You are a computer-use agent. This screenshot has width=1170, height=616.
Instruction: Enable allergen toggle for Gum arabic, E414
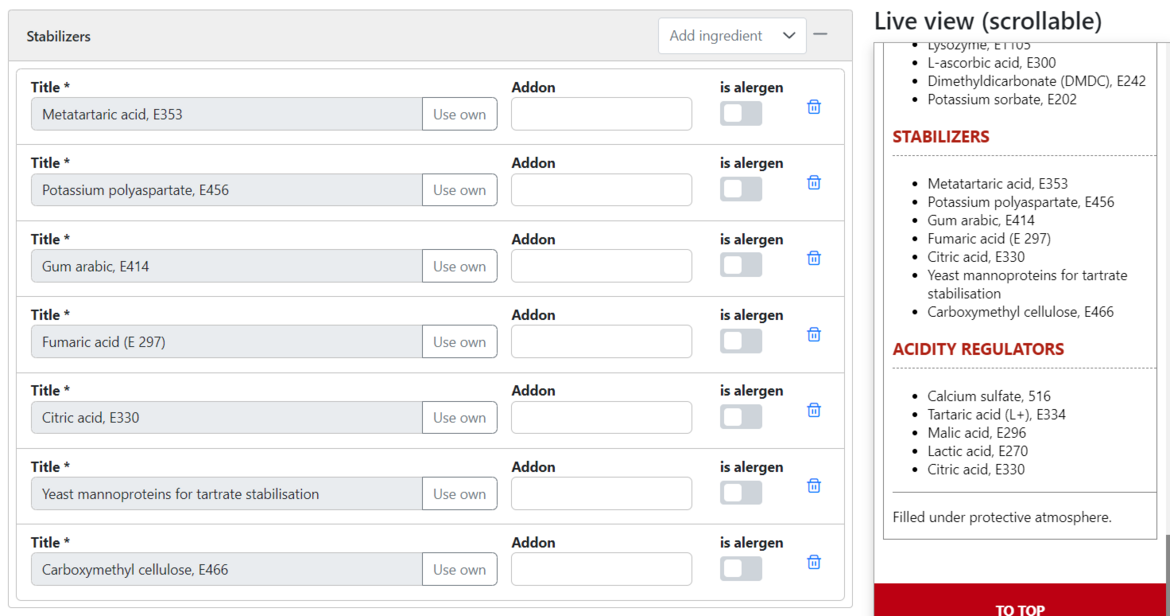741,266
